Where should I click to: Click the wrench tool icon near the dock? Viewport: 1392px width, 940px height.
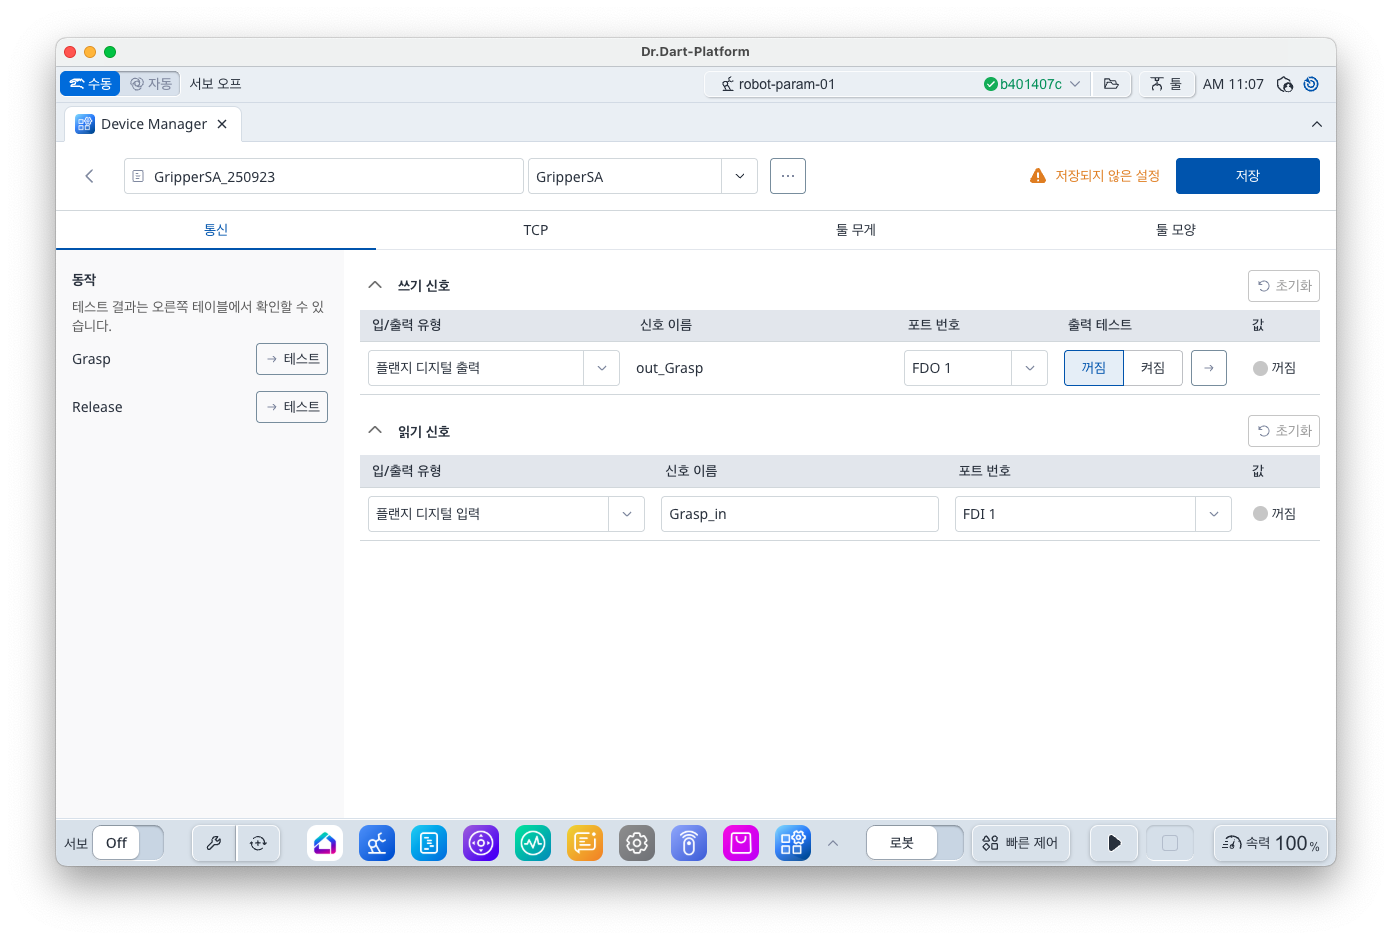[213, 843]
